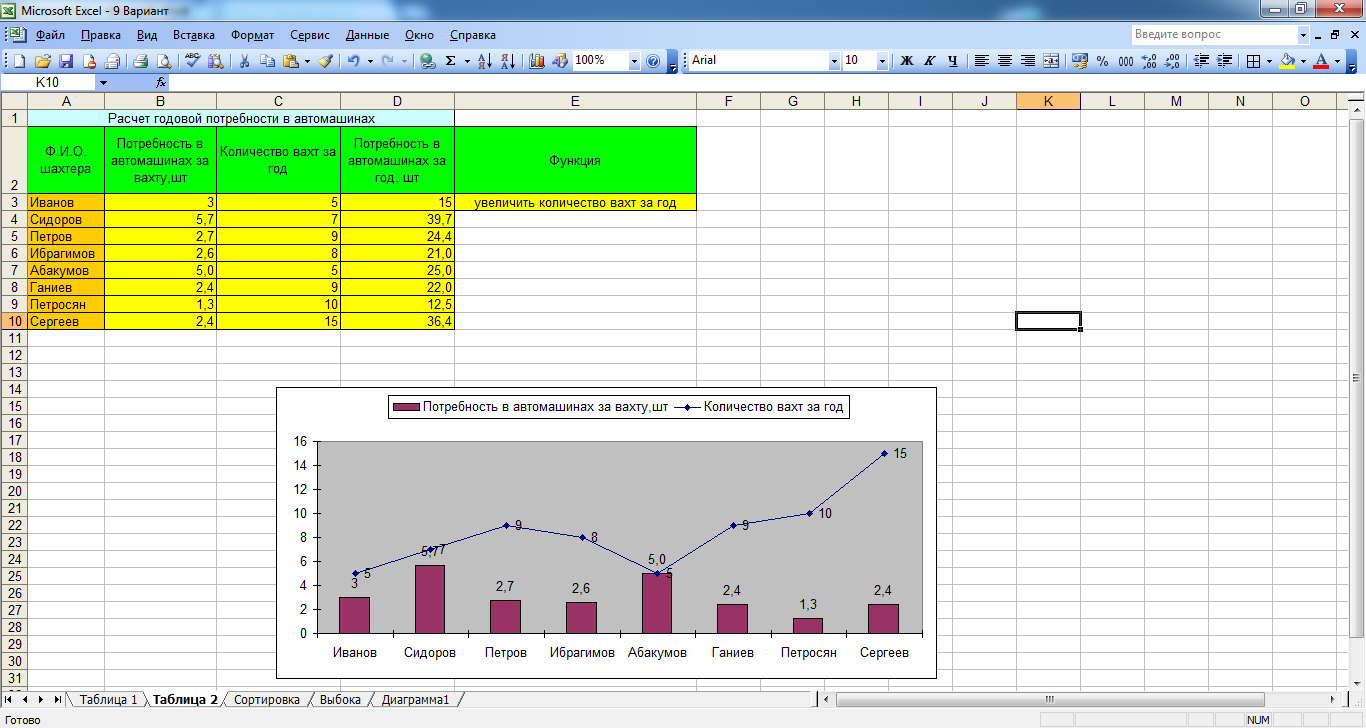Open the Правка menu
The width and height of the screenshot is (1366, 728).
101,35
